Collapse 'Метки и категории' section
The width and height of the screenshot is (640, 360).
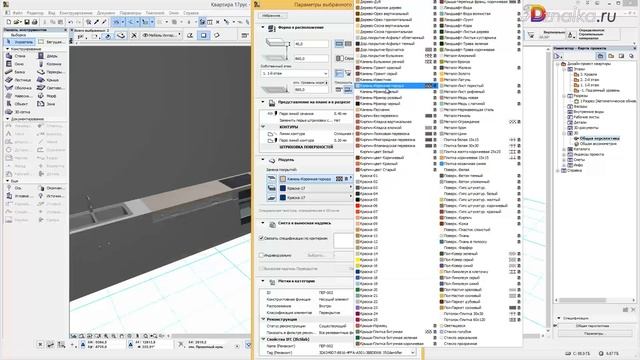pyautogui.click(x=263, y=281)
